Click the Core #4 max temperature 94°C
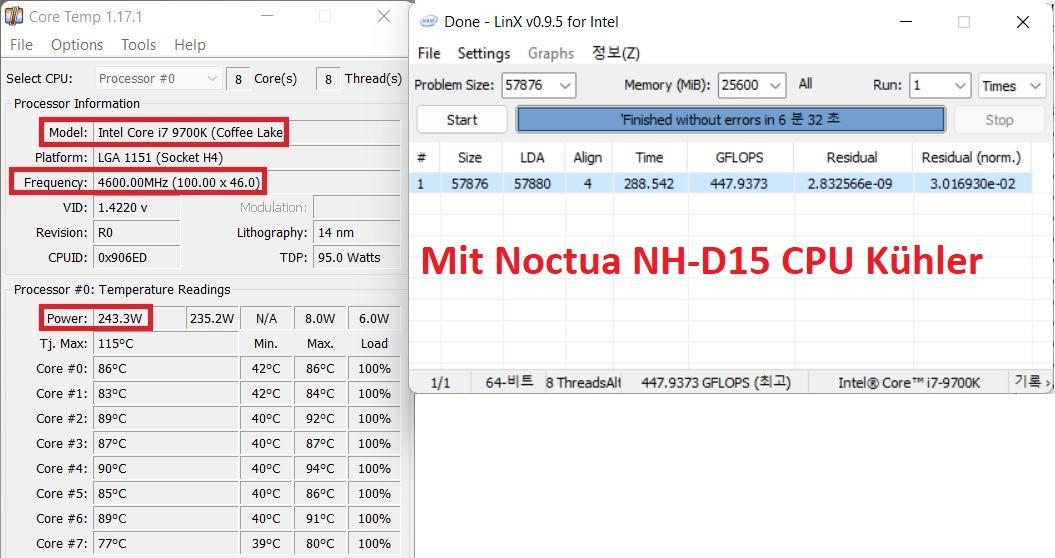The image size is (1055, 558). tap(320, 468)
